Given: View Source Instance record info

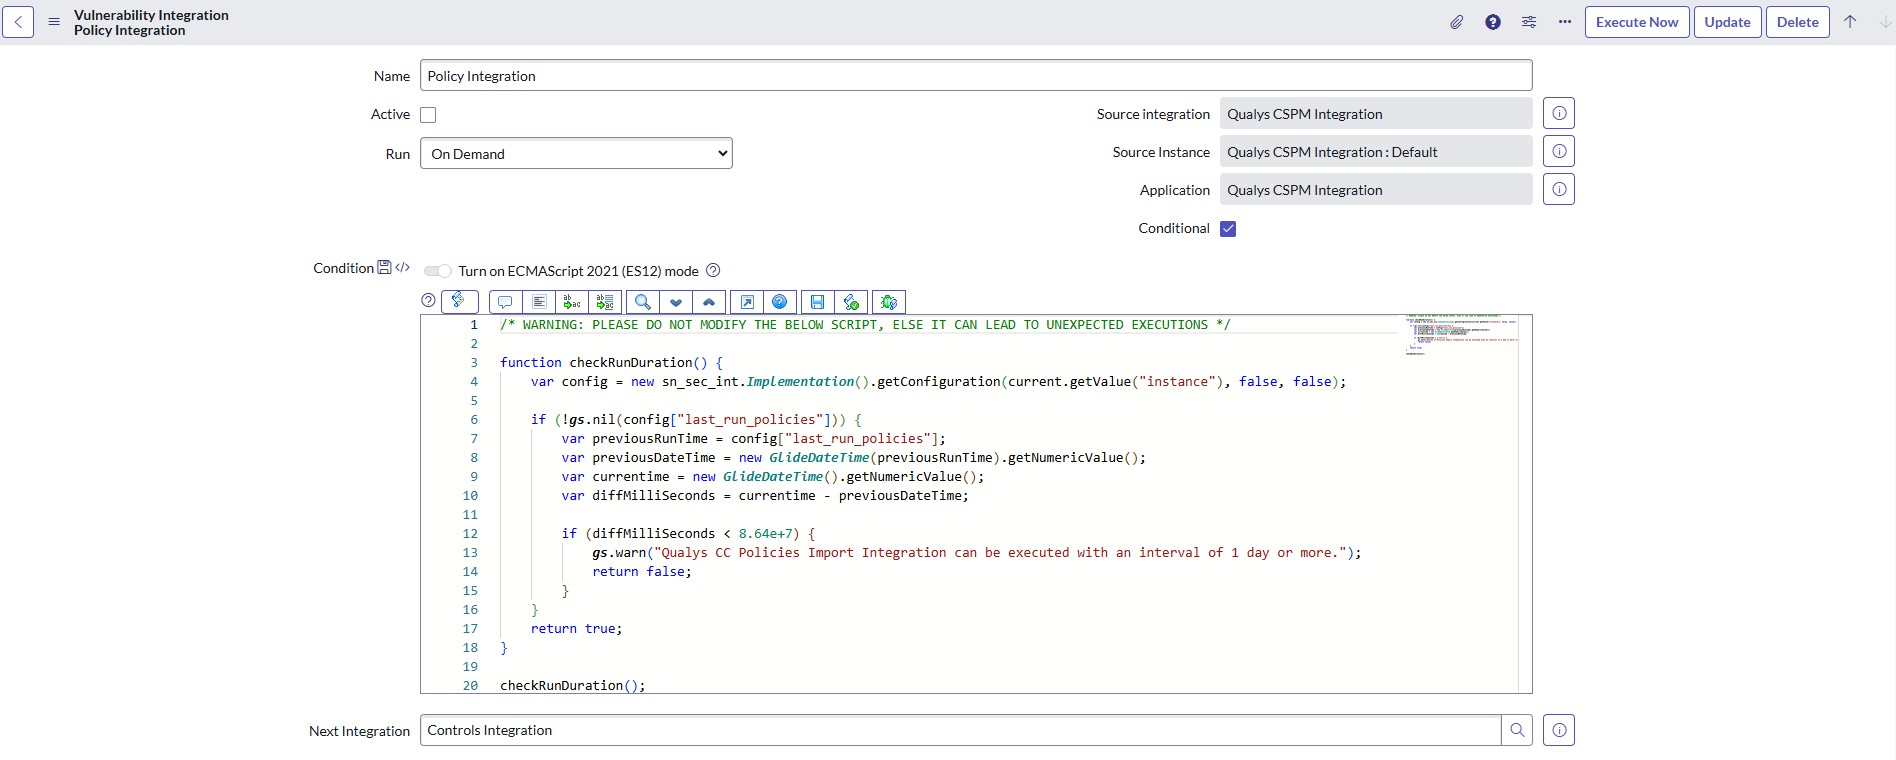Looking at the screenshot, I should coord(1559,151).
